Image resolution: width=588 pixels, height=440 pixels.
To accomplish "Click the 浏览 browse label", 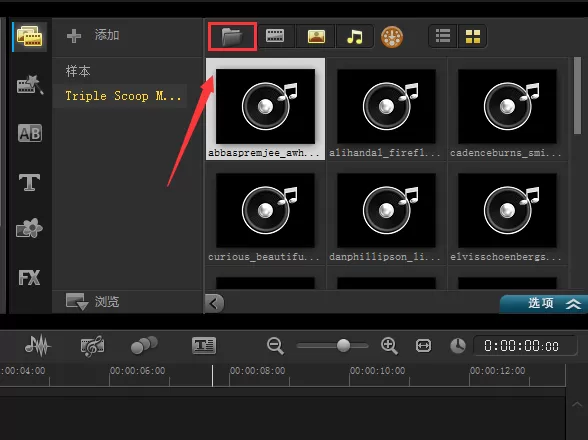I will [107, 302].
